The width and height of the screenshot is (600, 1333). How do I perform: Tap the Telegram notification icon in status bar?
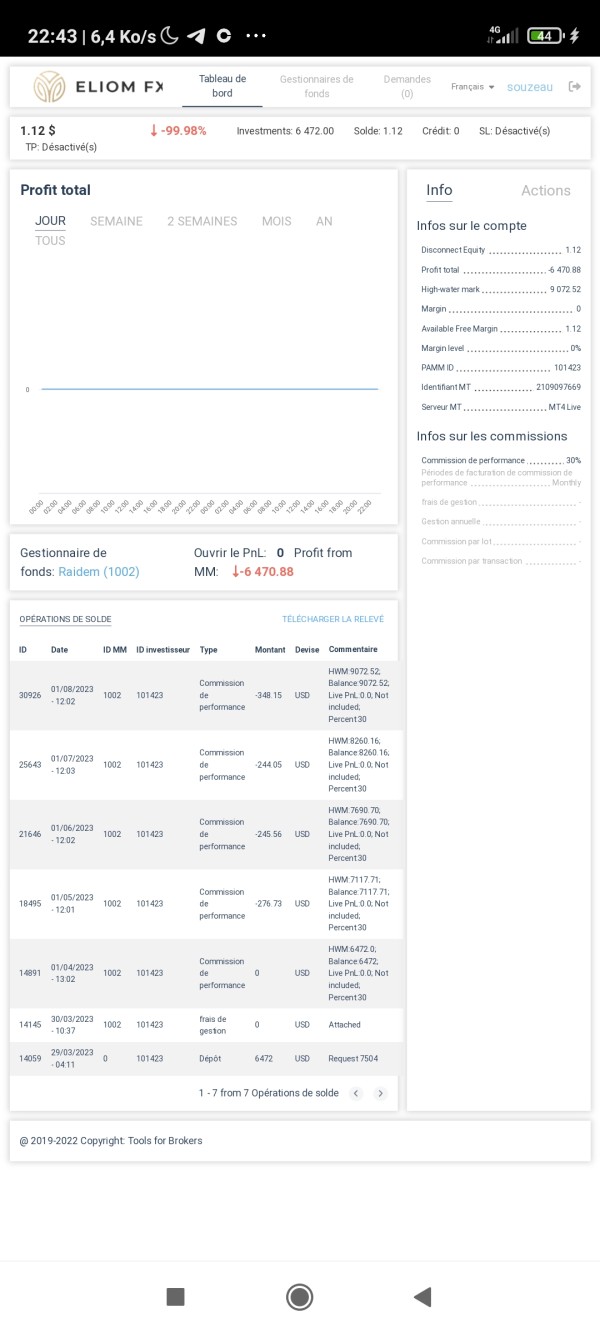click(196, 36)
